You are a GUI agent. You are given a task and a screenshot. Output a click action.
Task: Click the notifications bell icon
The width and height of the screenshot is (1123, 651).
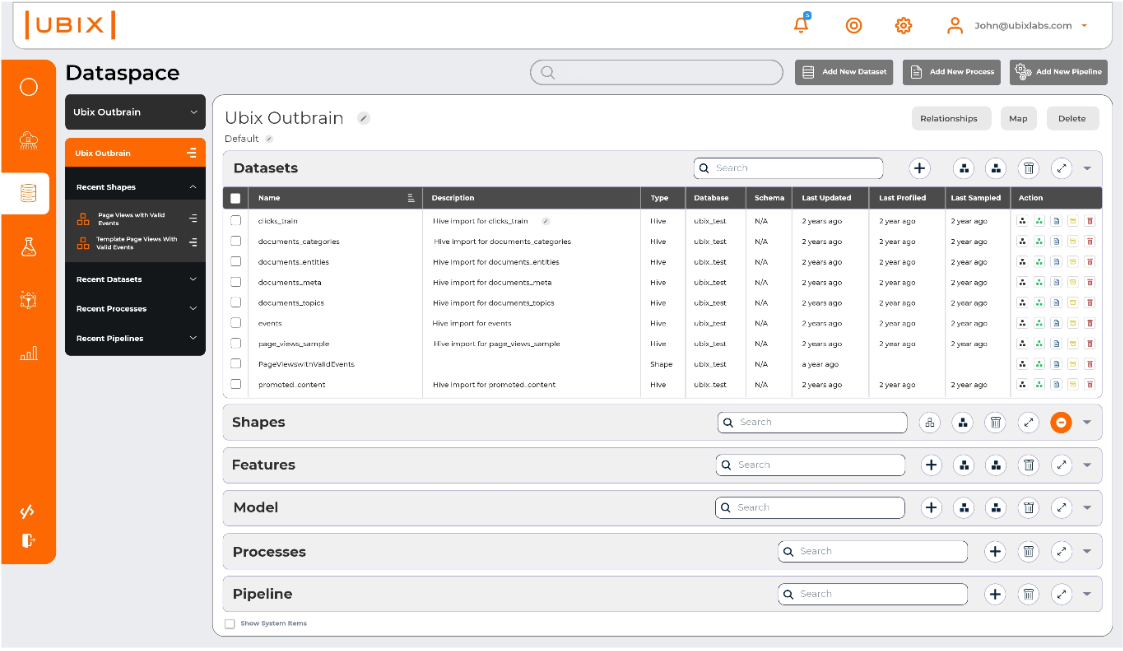click(x=801, y=25)
